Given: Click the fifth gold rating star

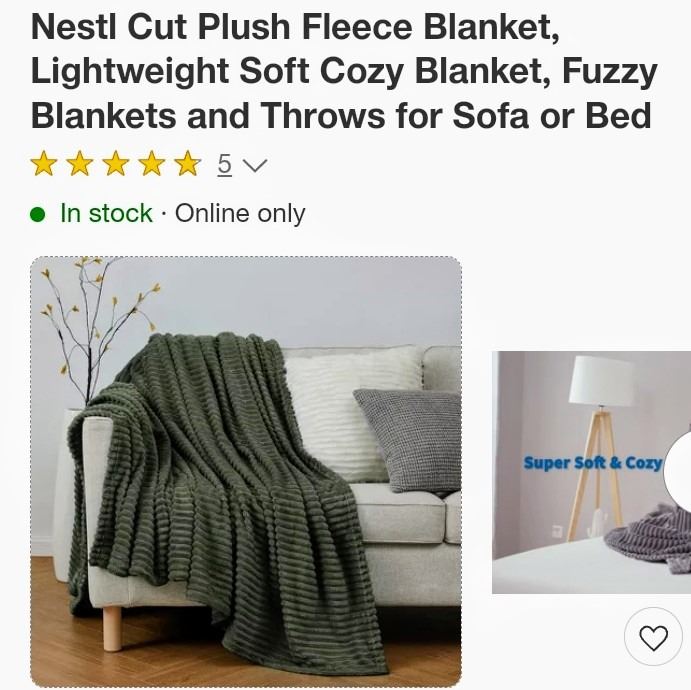Looking at the screenshot, I should tap(188, 163).
